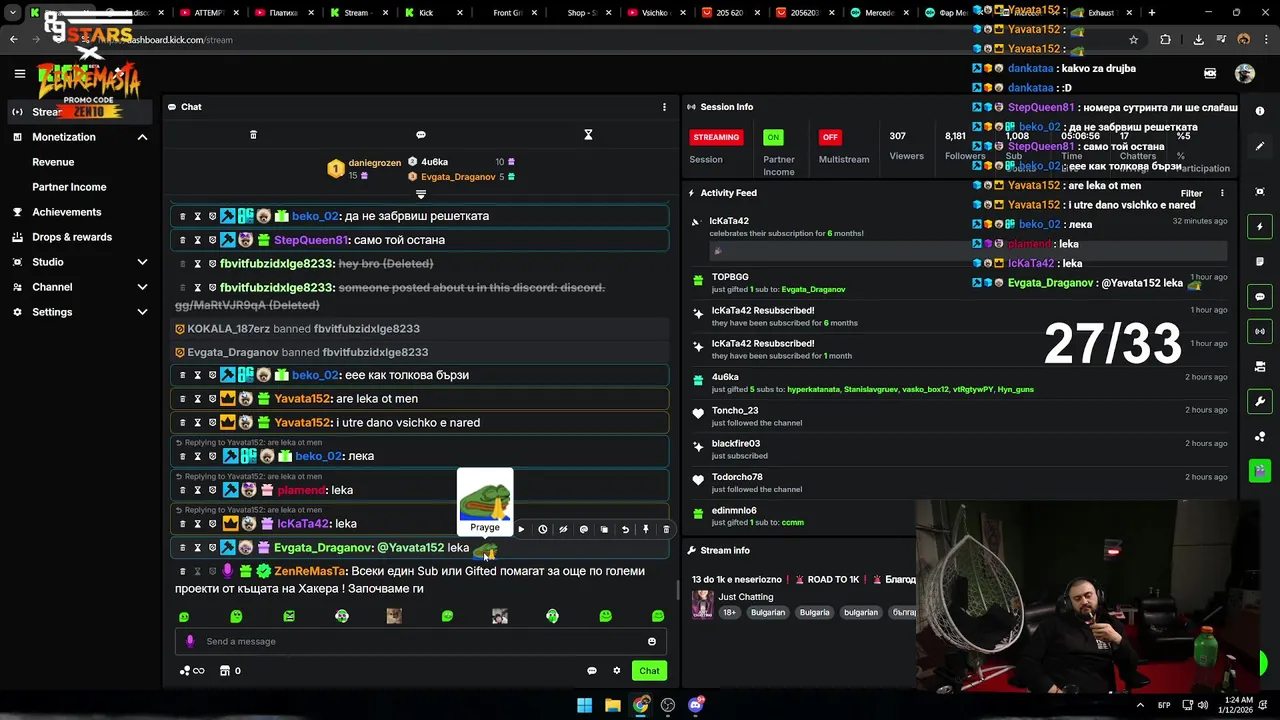Click hyperkatanata link in 4u6ka gift entry

(x=813, y=390)
